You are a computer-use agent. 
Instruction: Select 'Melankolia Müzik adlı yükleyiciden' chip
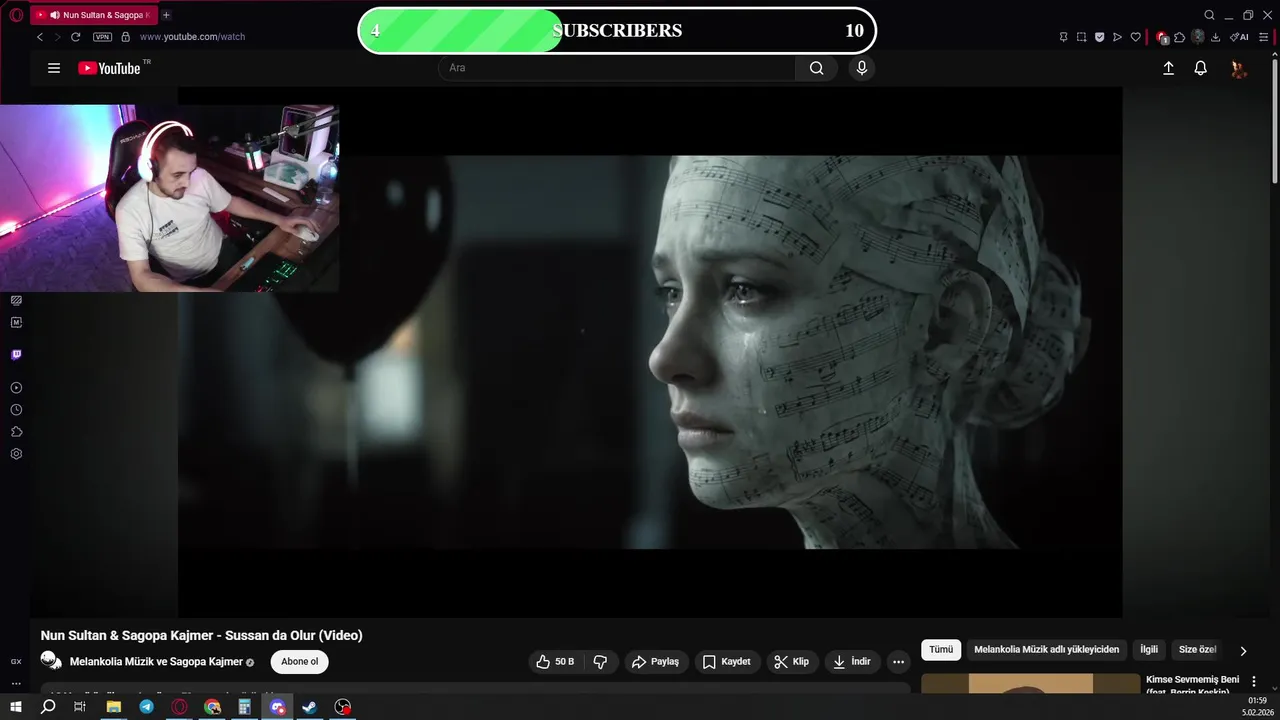[1047, 650]
